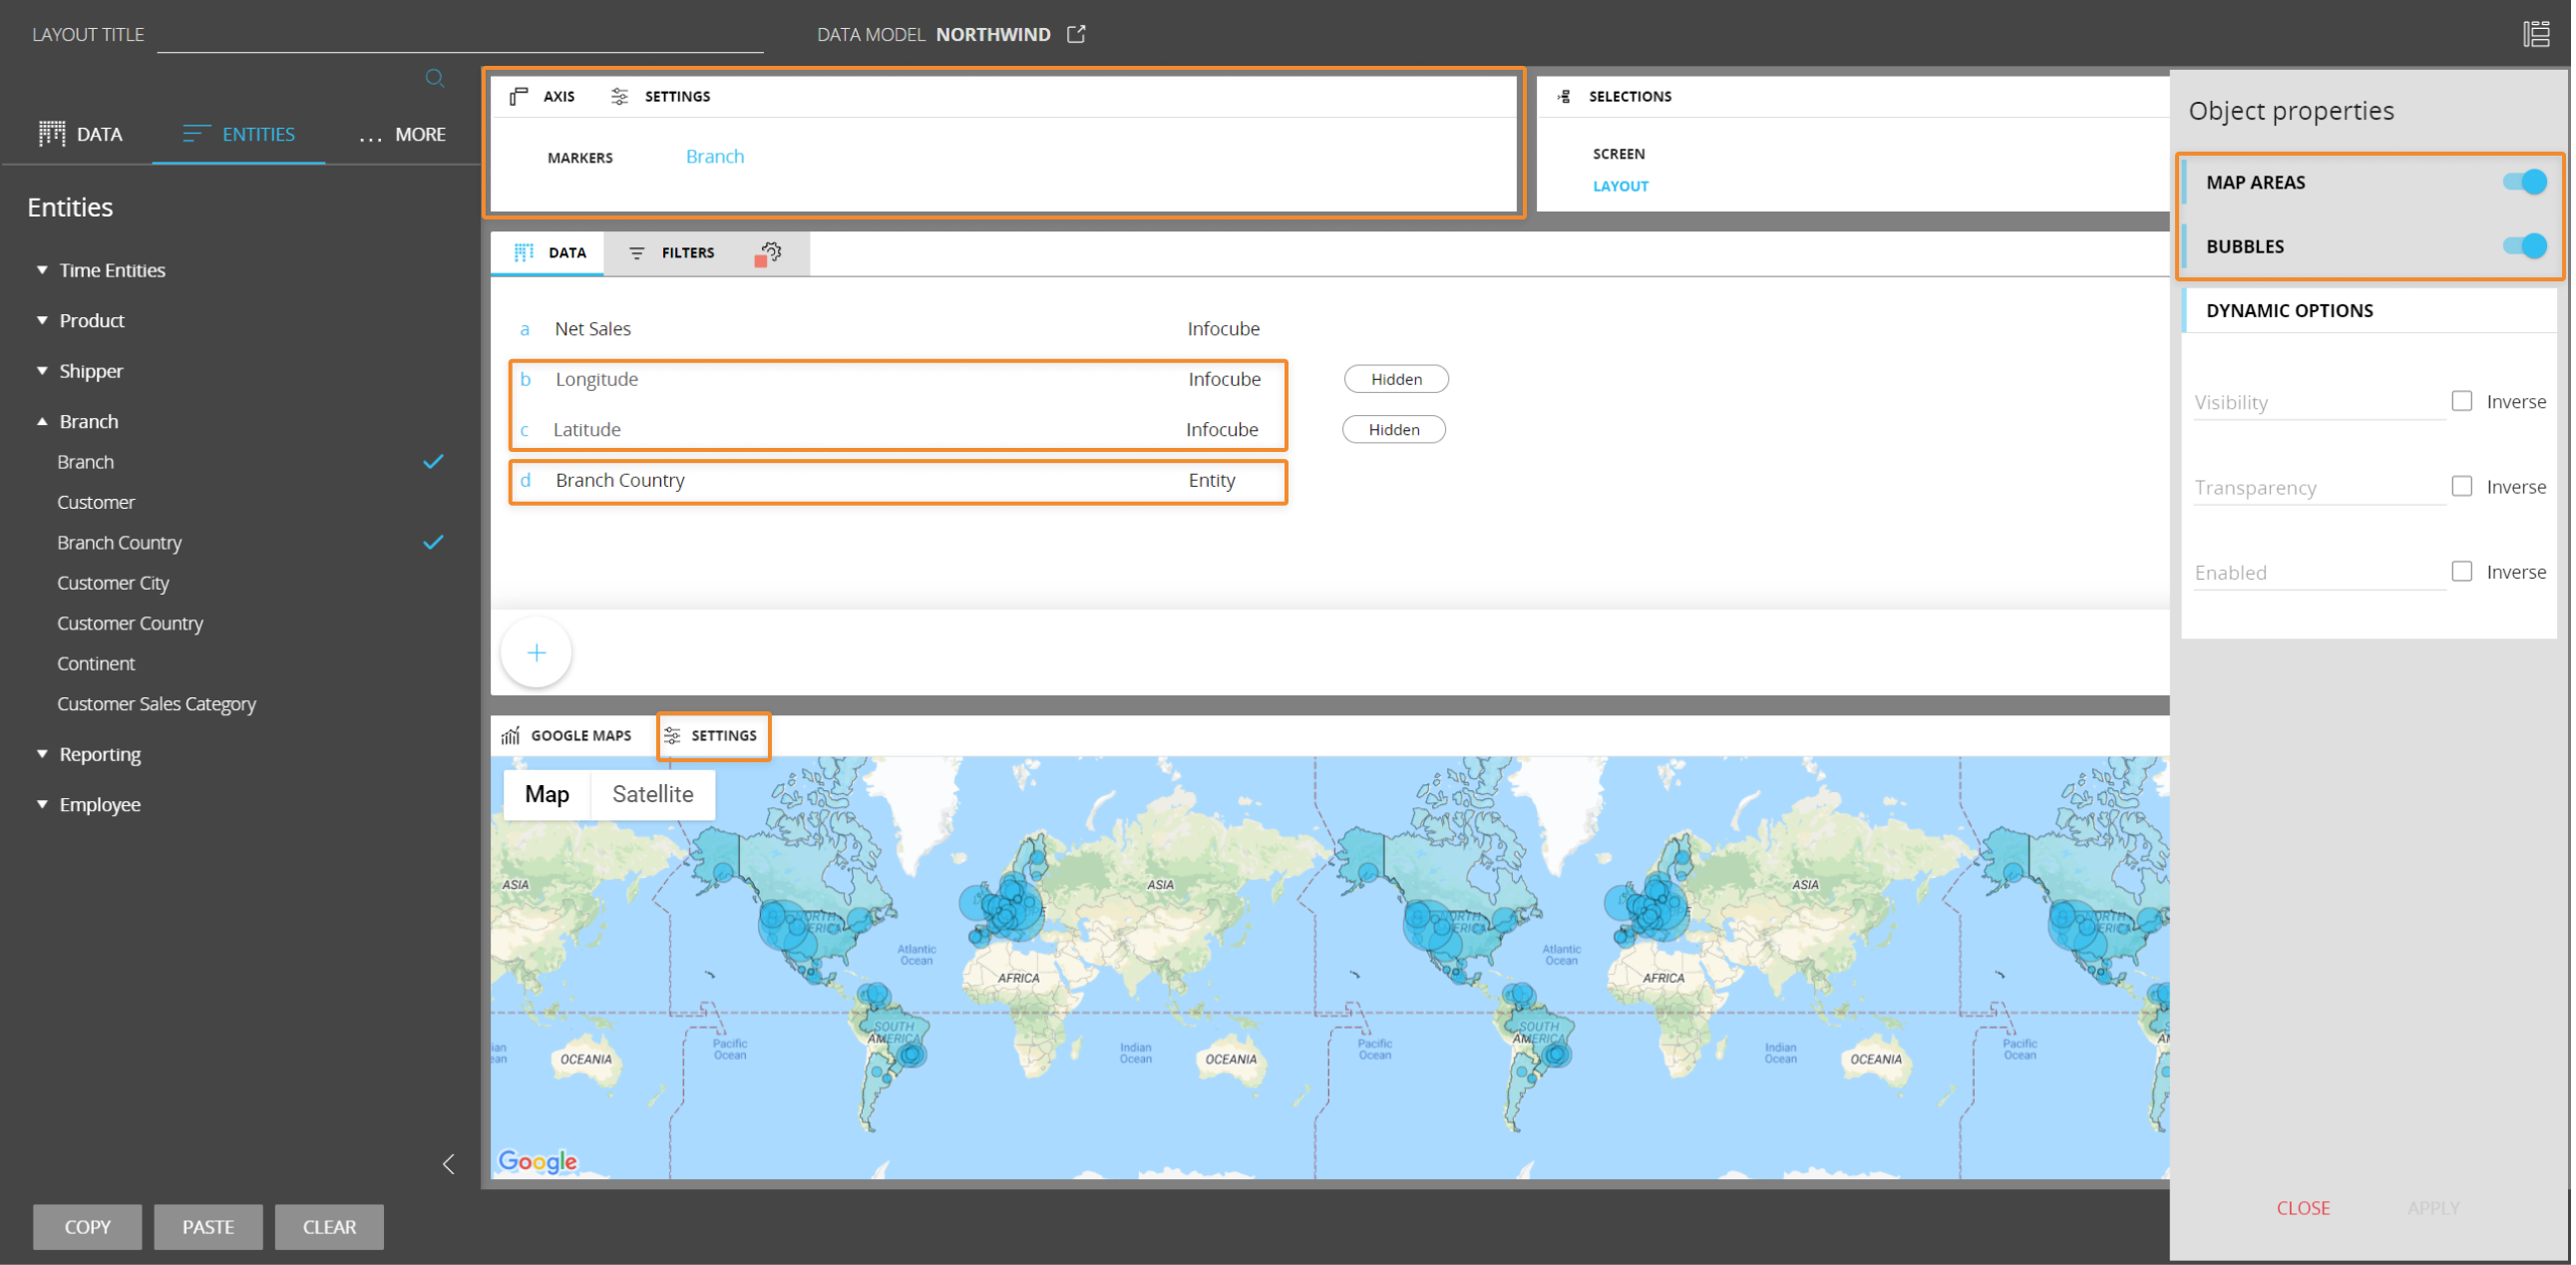2576x1265 pixels.
Task: Click the search magnifier icon
Action: coord(434,78)
